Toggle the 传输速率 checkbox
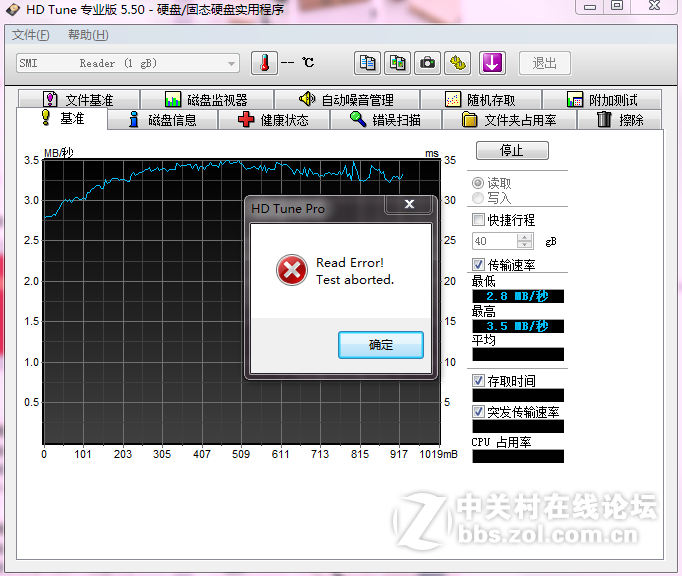Image resolution: width=682 pixels, height=576 pixels. point(478,265)
